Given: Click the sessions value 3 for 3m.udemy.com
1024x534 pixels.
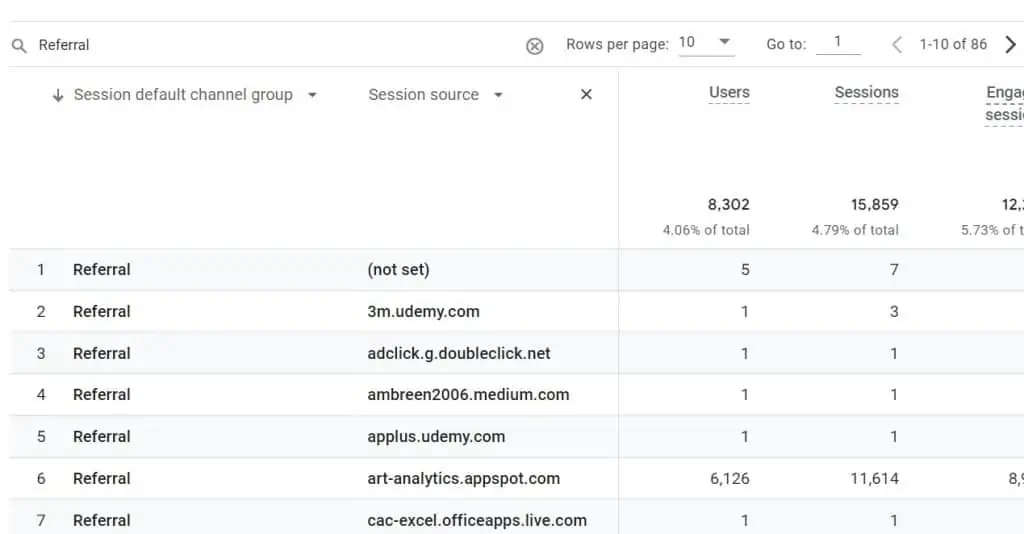Looking at the screenshot, I should [894, 311].
